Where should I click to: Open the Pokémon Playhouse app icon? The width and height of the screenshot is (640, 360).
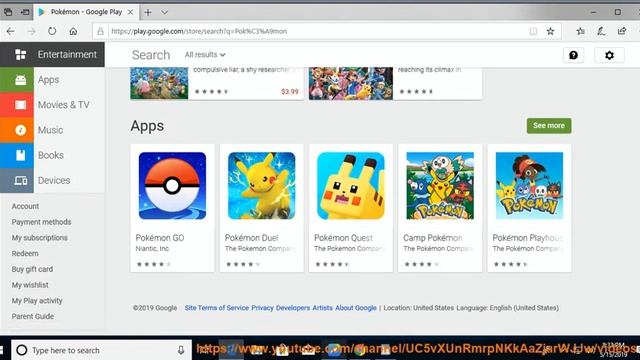pyautogui.click(x=529, y=186)
